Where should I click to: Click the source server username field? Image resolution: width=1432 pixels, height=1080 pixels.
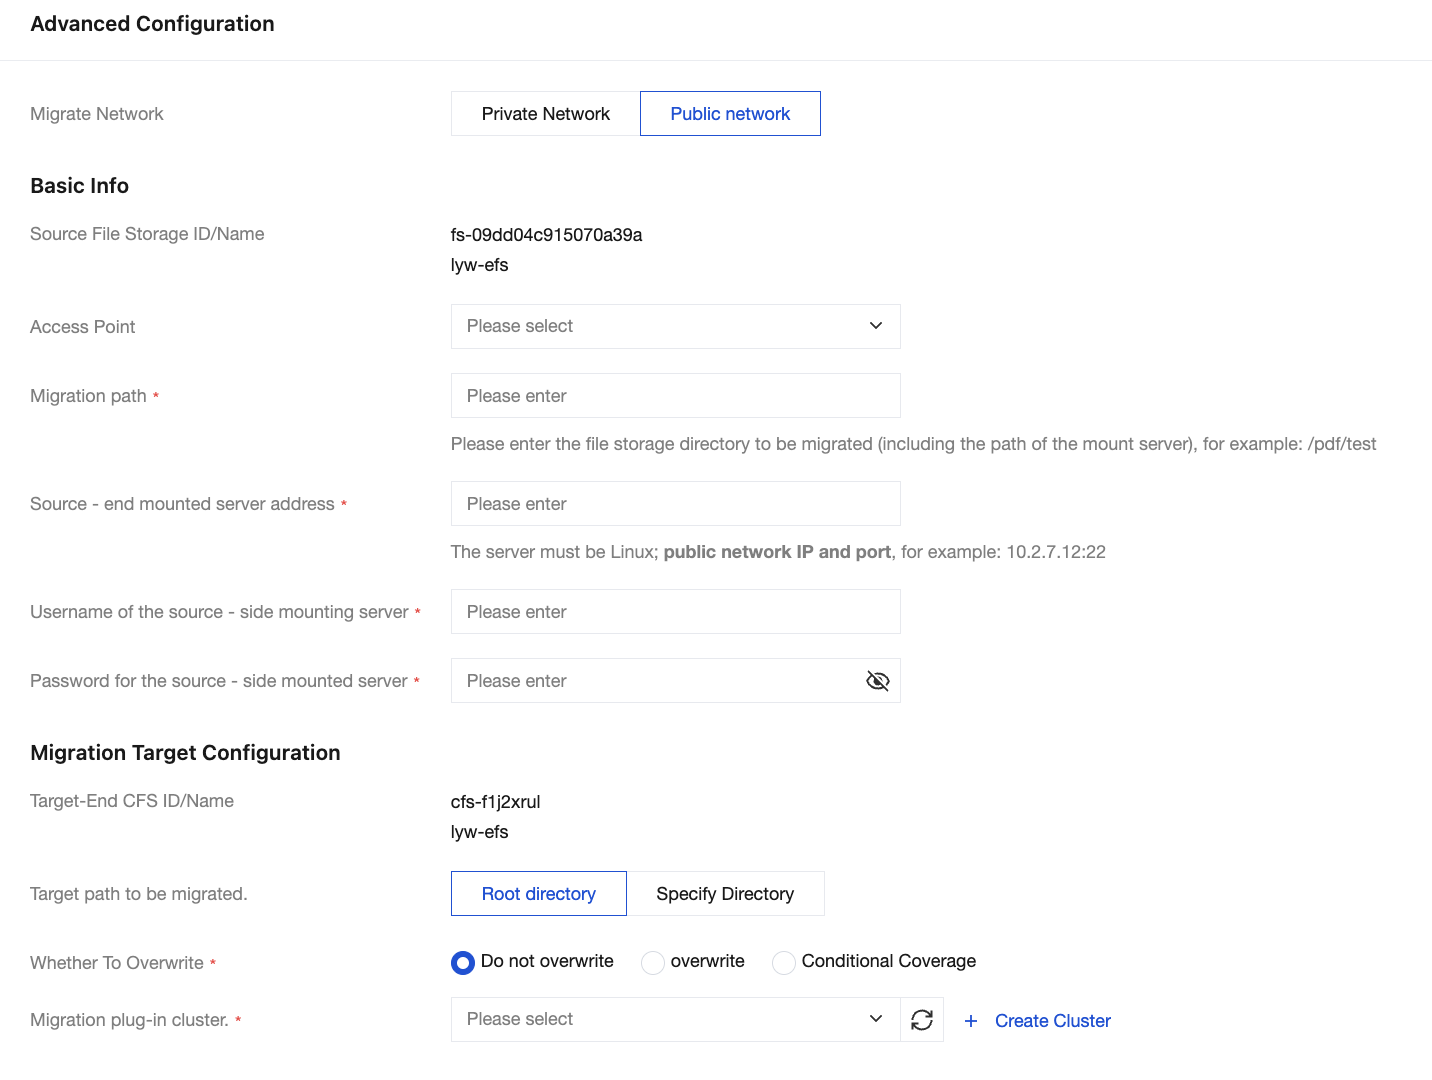click(x=675, y=612)
